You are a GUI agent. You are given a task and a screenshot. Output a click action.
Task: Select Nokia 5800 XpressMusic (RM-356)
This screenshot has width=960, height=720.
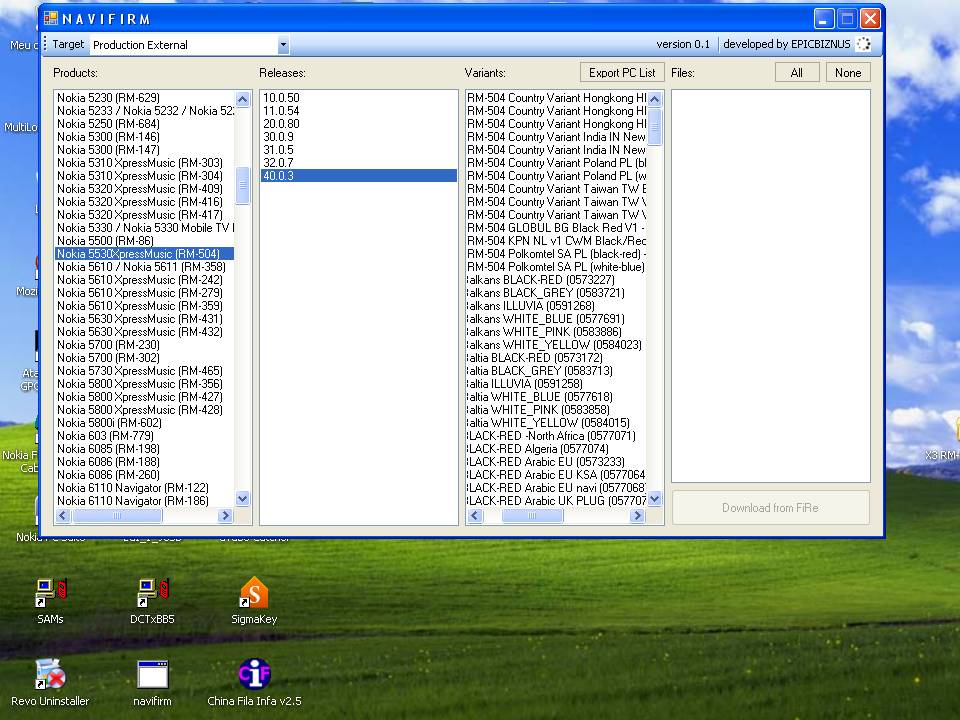[x=144, y=384]
